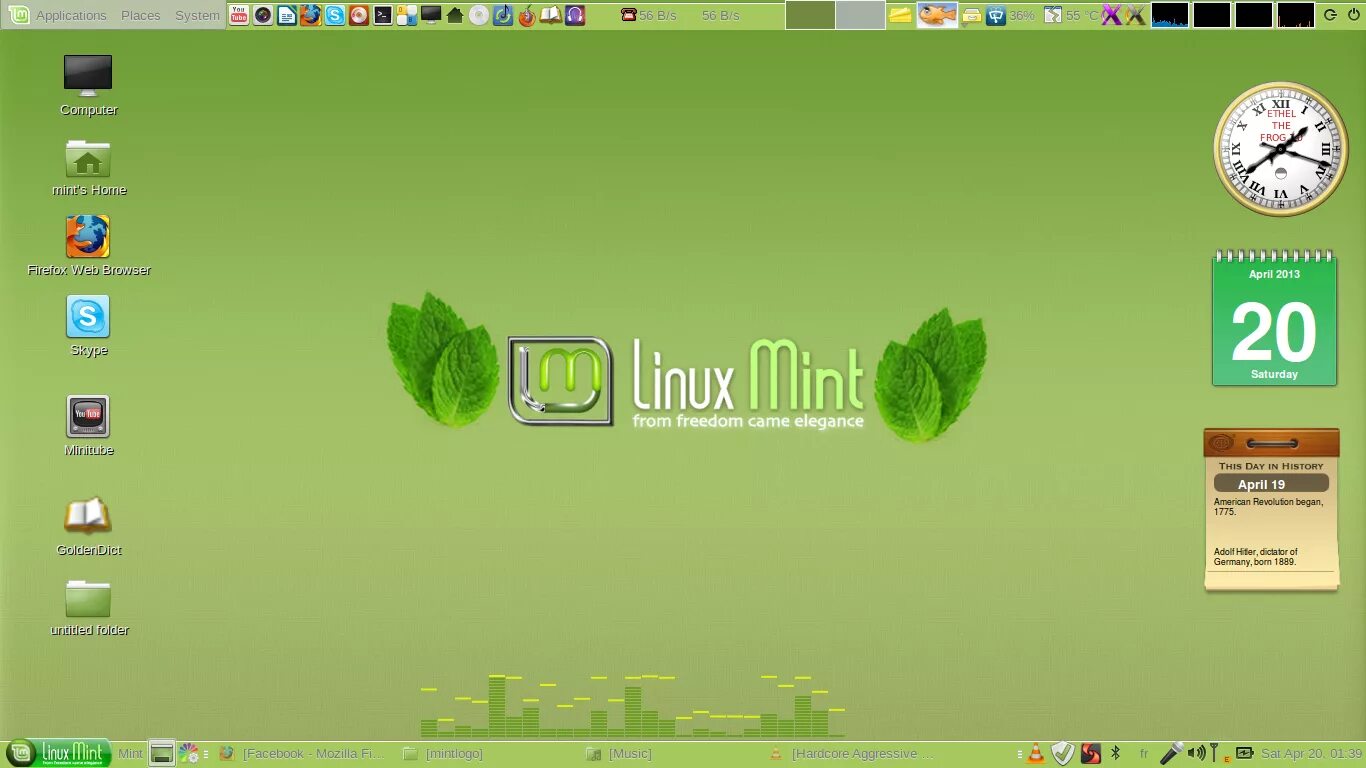Screen dimensions: 1366x768
Task: Click the show desktop button in bottom panel
Action: 161,754
